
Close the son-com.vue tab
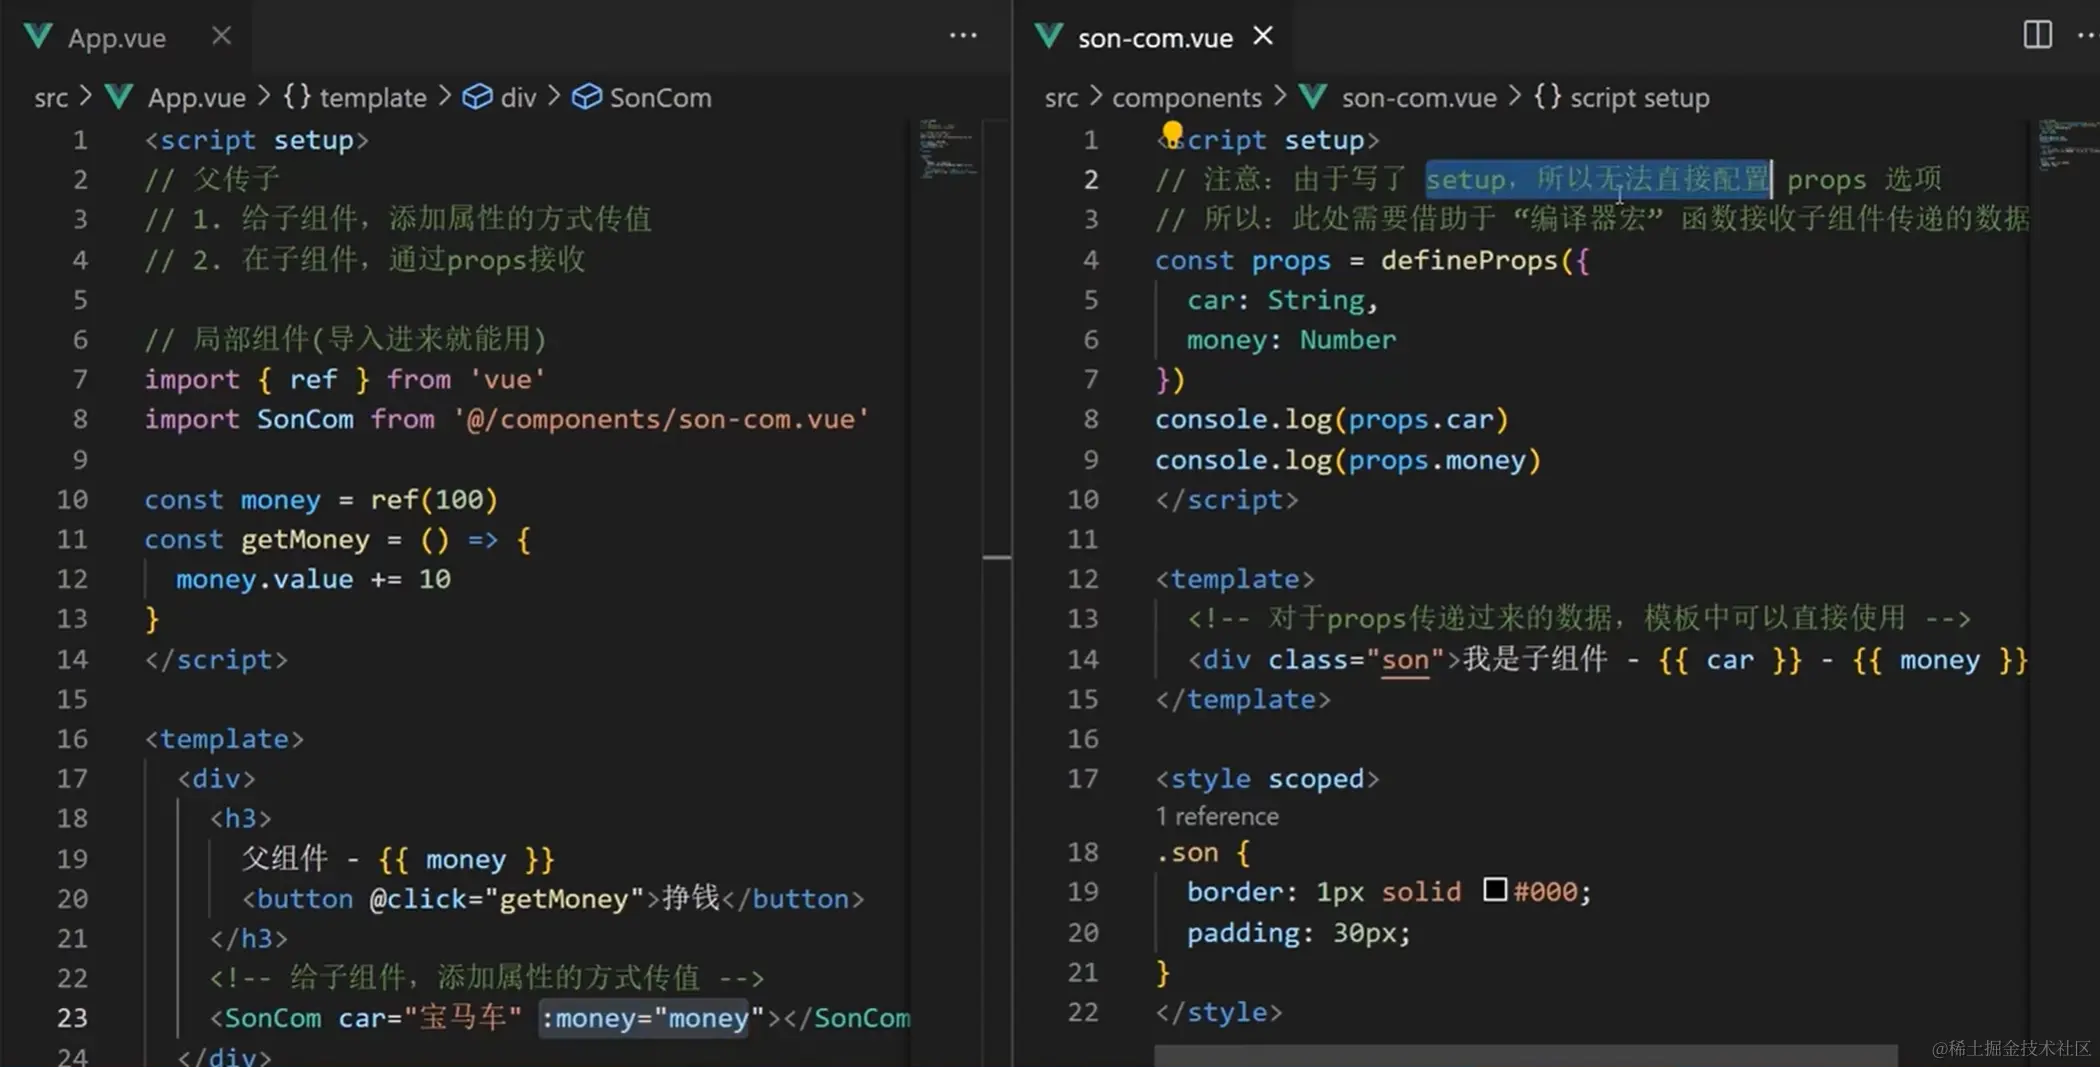click(x=1263, y=36)
